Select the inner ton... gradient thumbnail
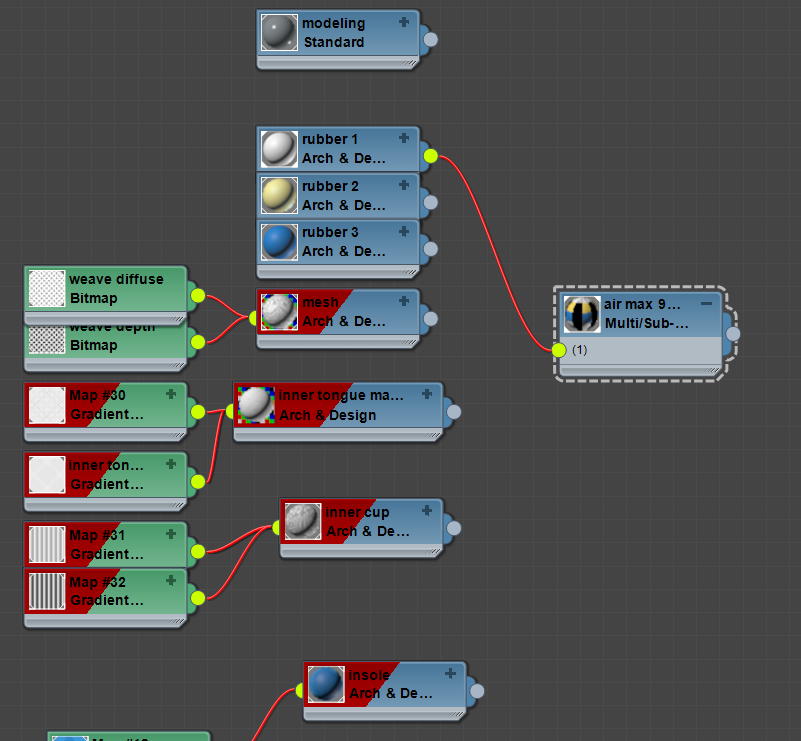Image resolution: width=801 pixels, height=741 pixels. (x=46, y=475)
